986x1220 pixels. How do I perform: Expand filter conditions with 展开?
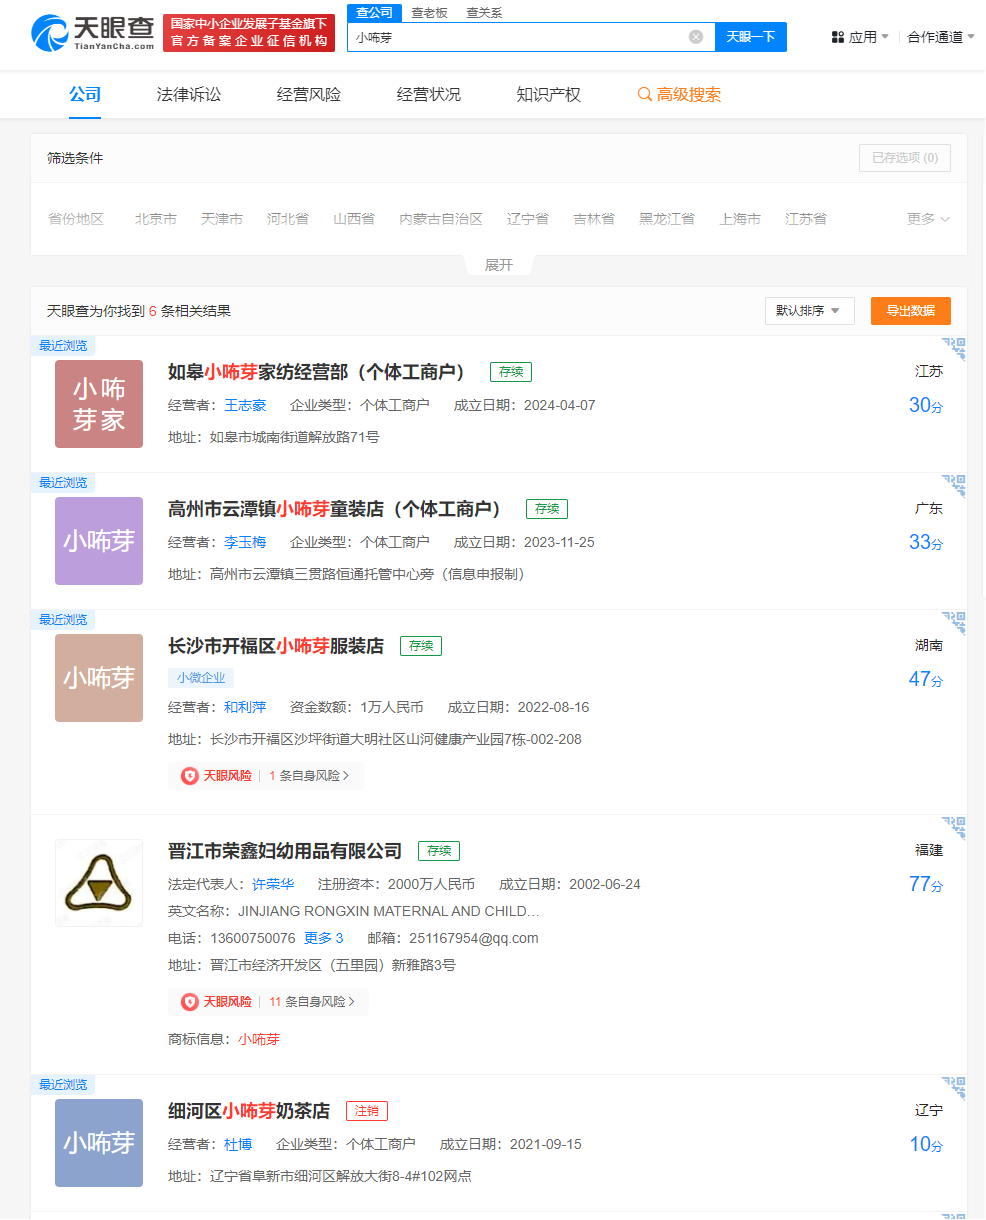click(499, 265)
